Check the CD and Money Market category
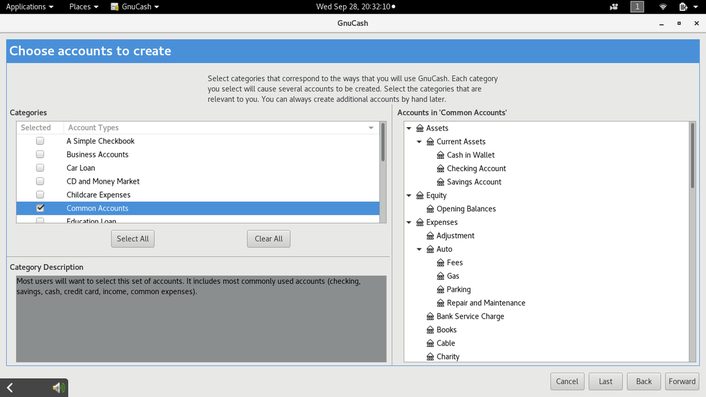Image resolution: width=706 pixels, height=397 pixels. [40, 181]
